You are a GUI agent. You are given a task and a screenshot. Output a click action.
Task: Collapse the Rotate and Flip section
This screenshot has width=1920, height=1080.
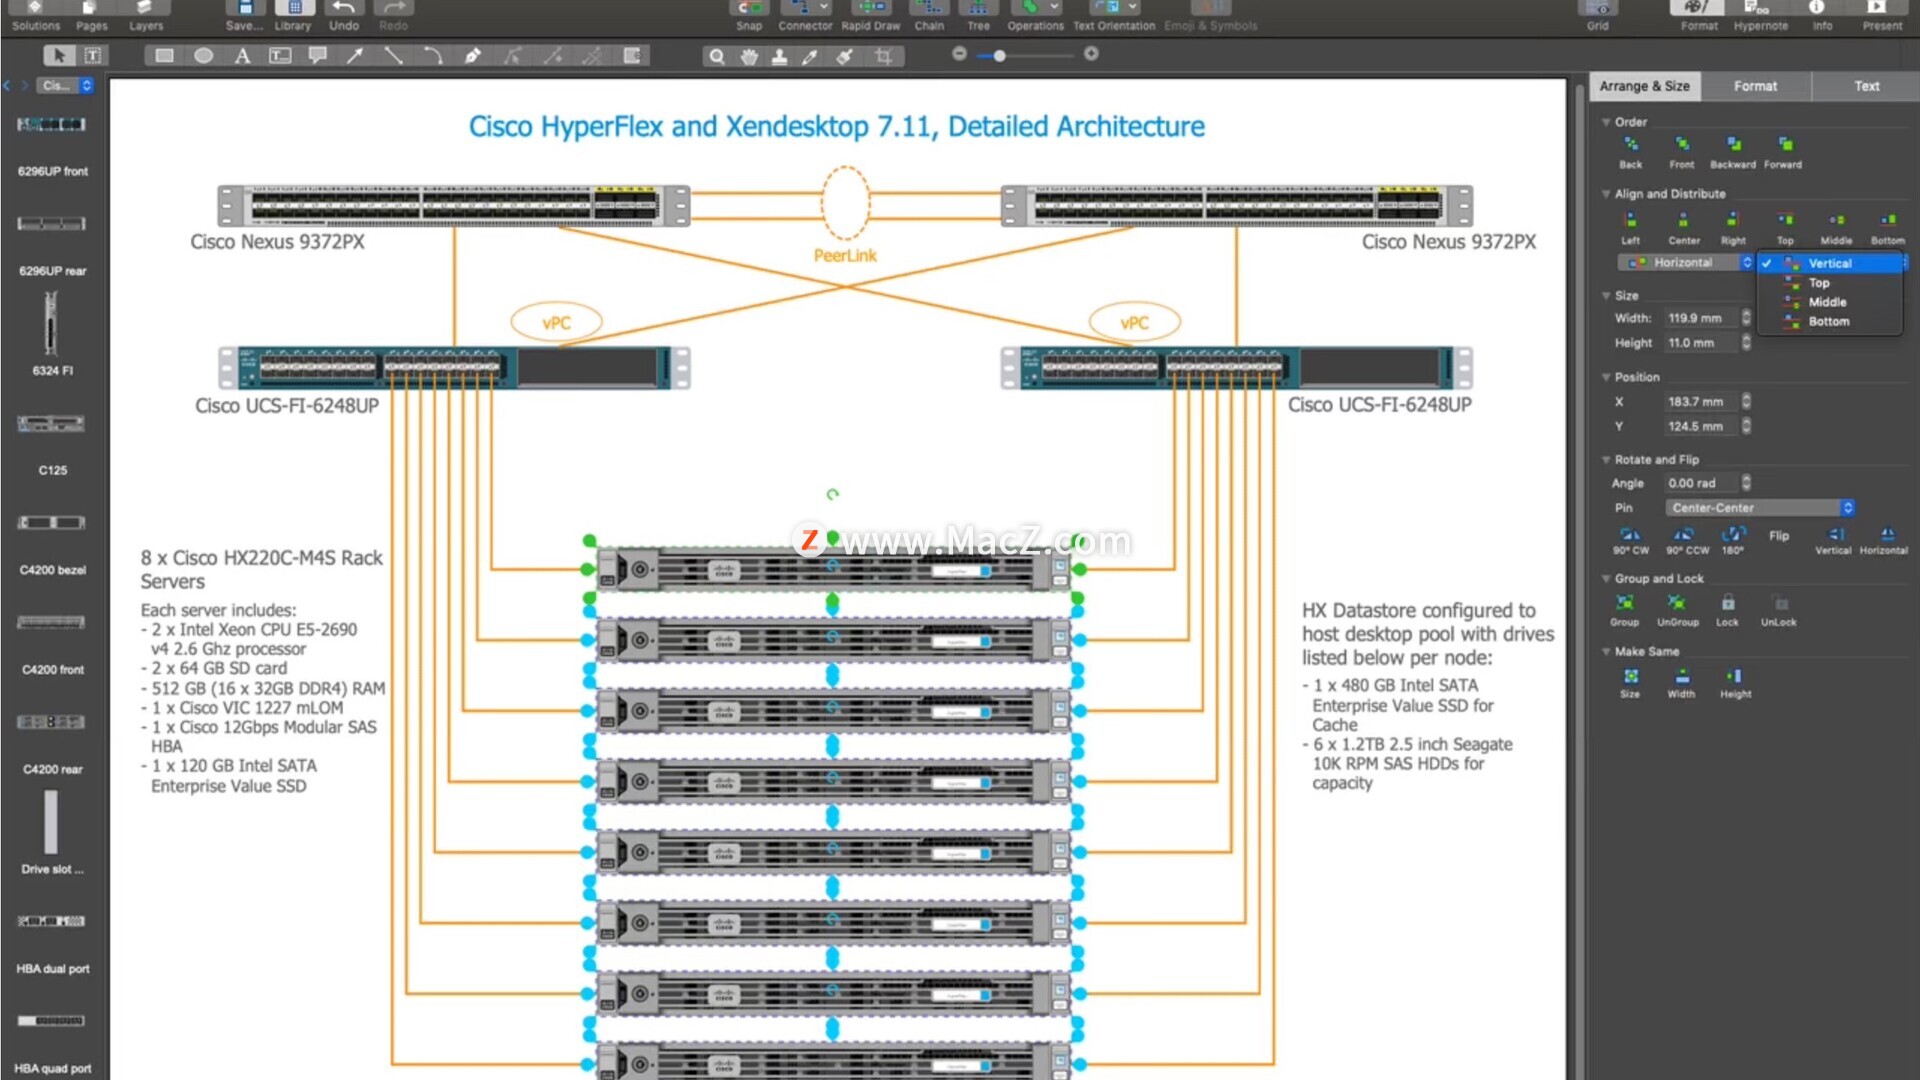click(x=1606, y=460)
